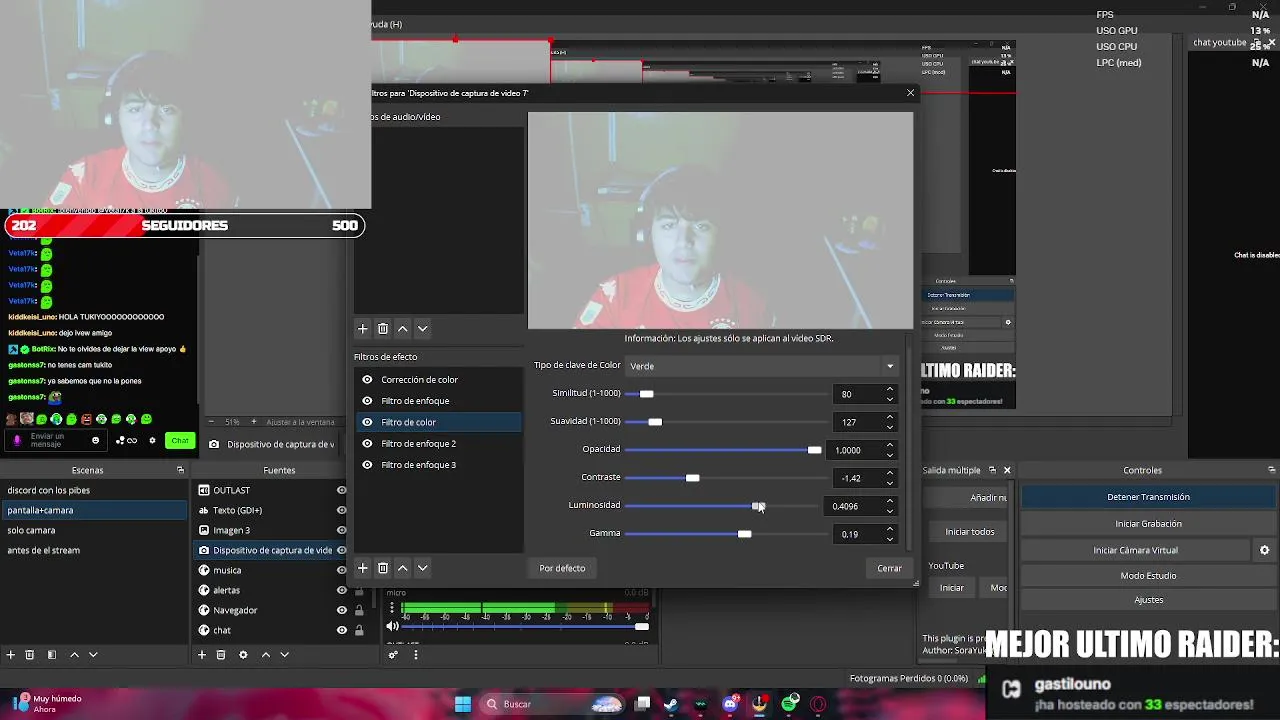Click the Gamma slider handle
The width and height of the screenshot is (1280, 720).
tap(744, 534)
